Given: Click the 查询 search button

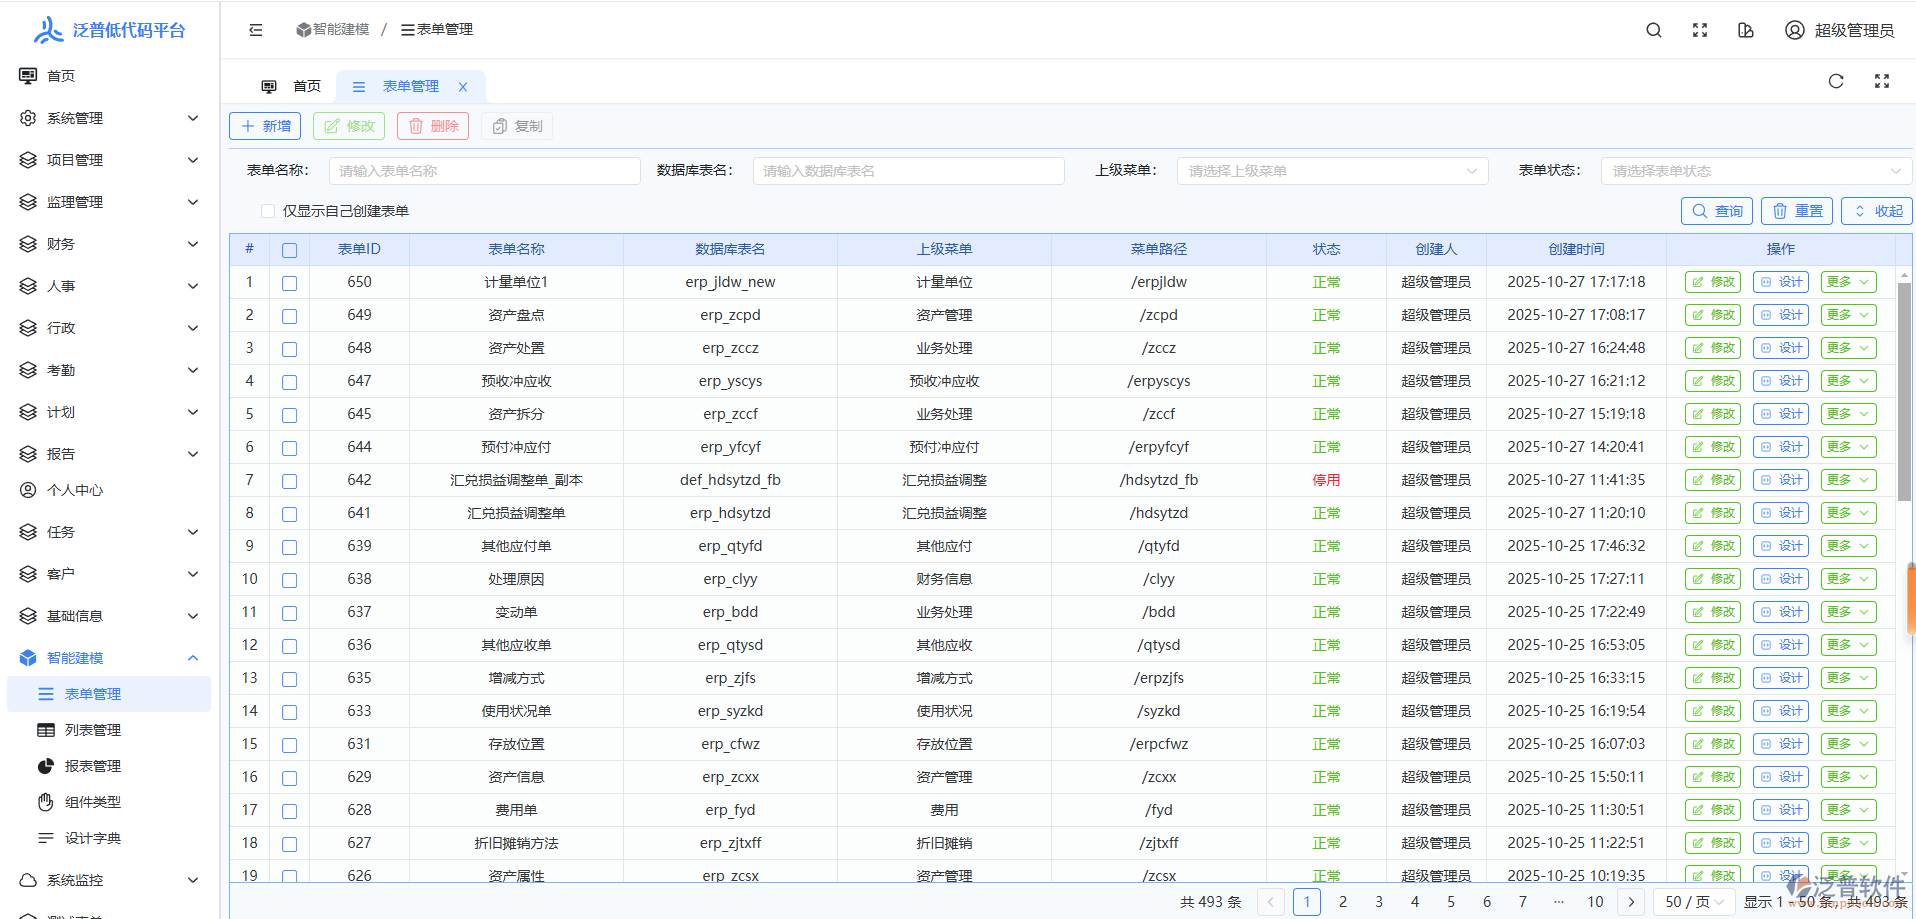Looking at the screenshot, I should point(1717,211).
